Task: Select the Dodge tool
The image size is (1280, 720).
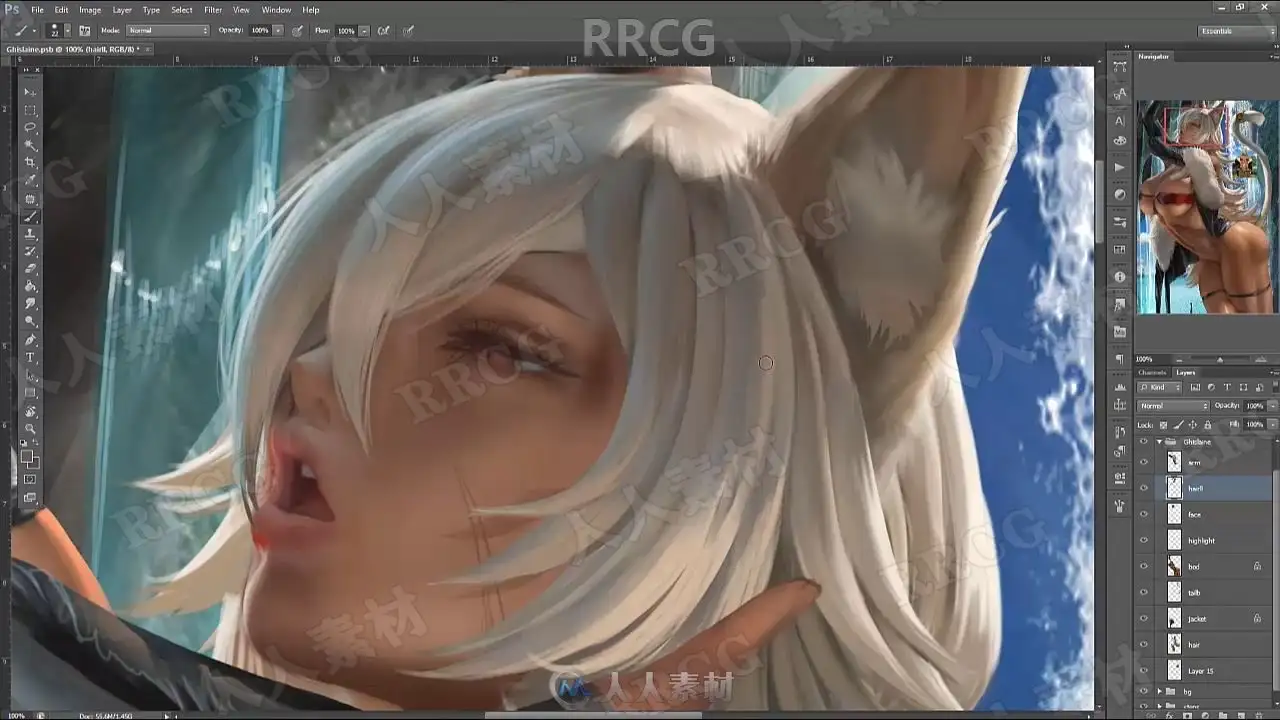Action: tap(30, 322)
